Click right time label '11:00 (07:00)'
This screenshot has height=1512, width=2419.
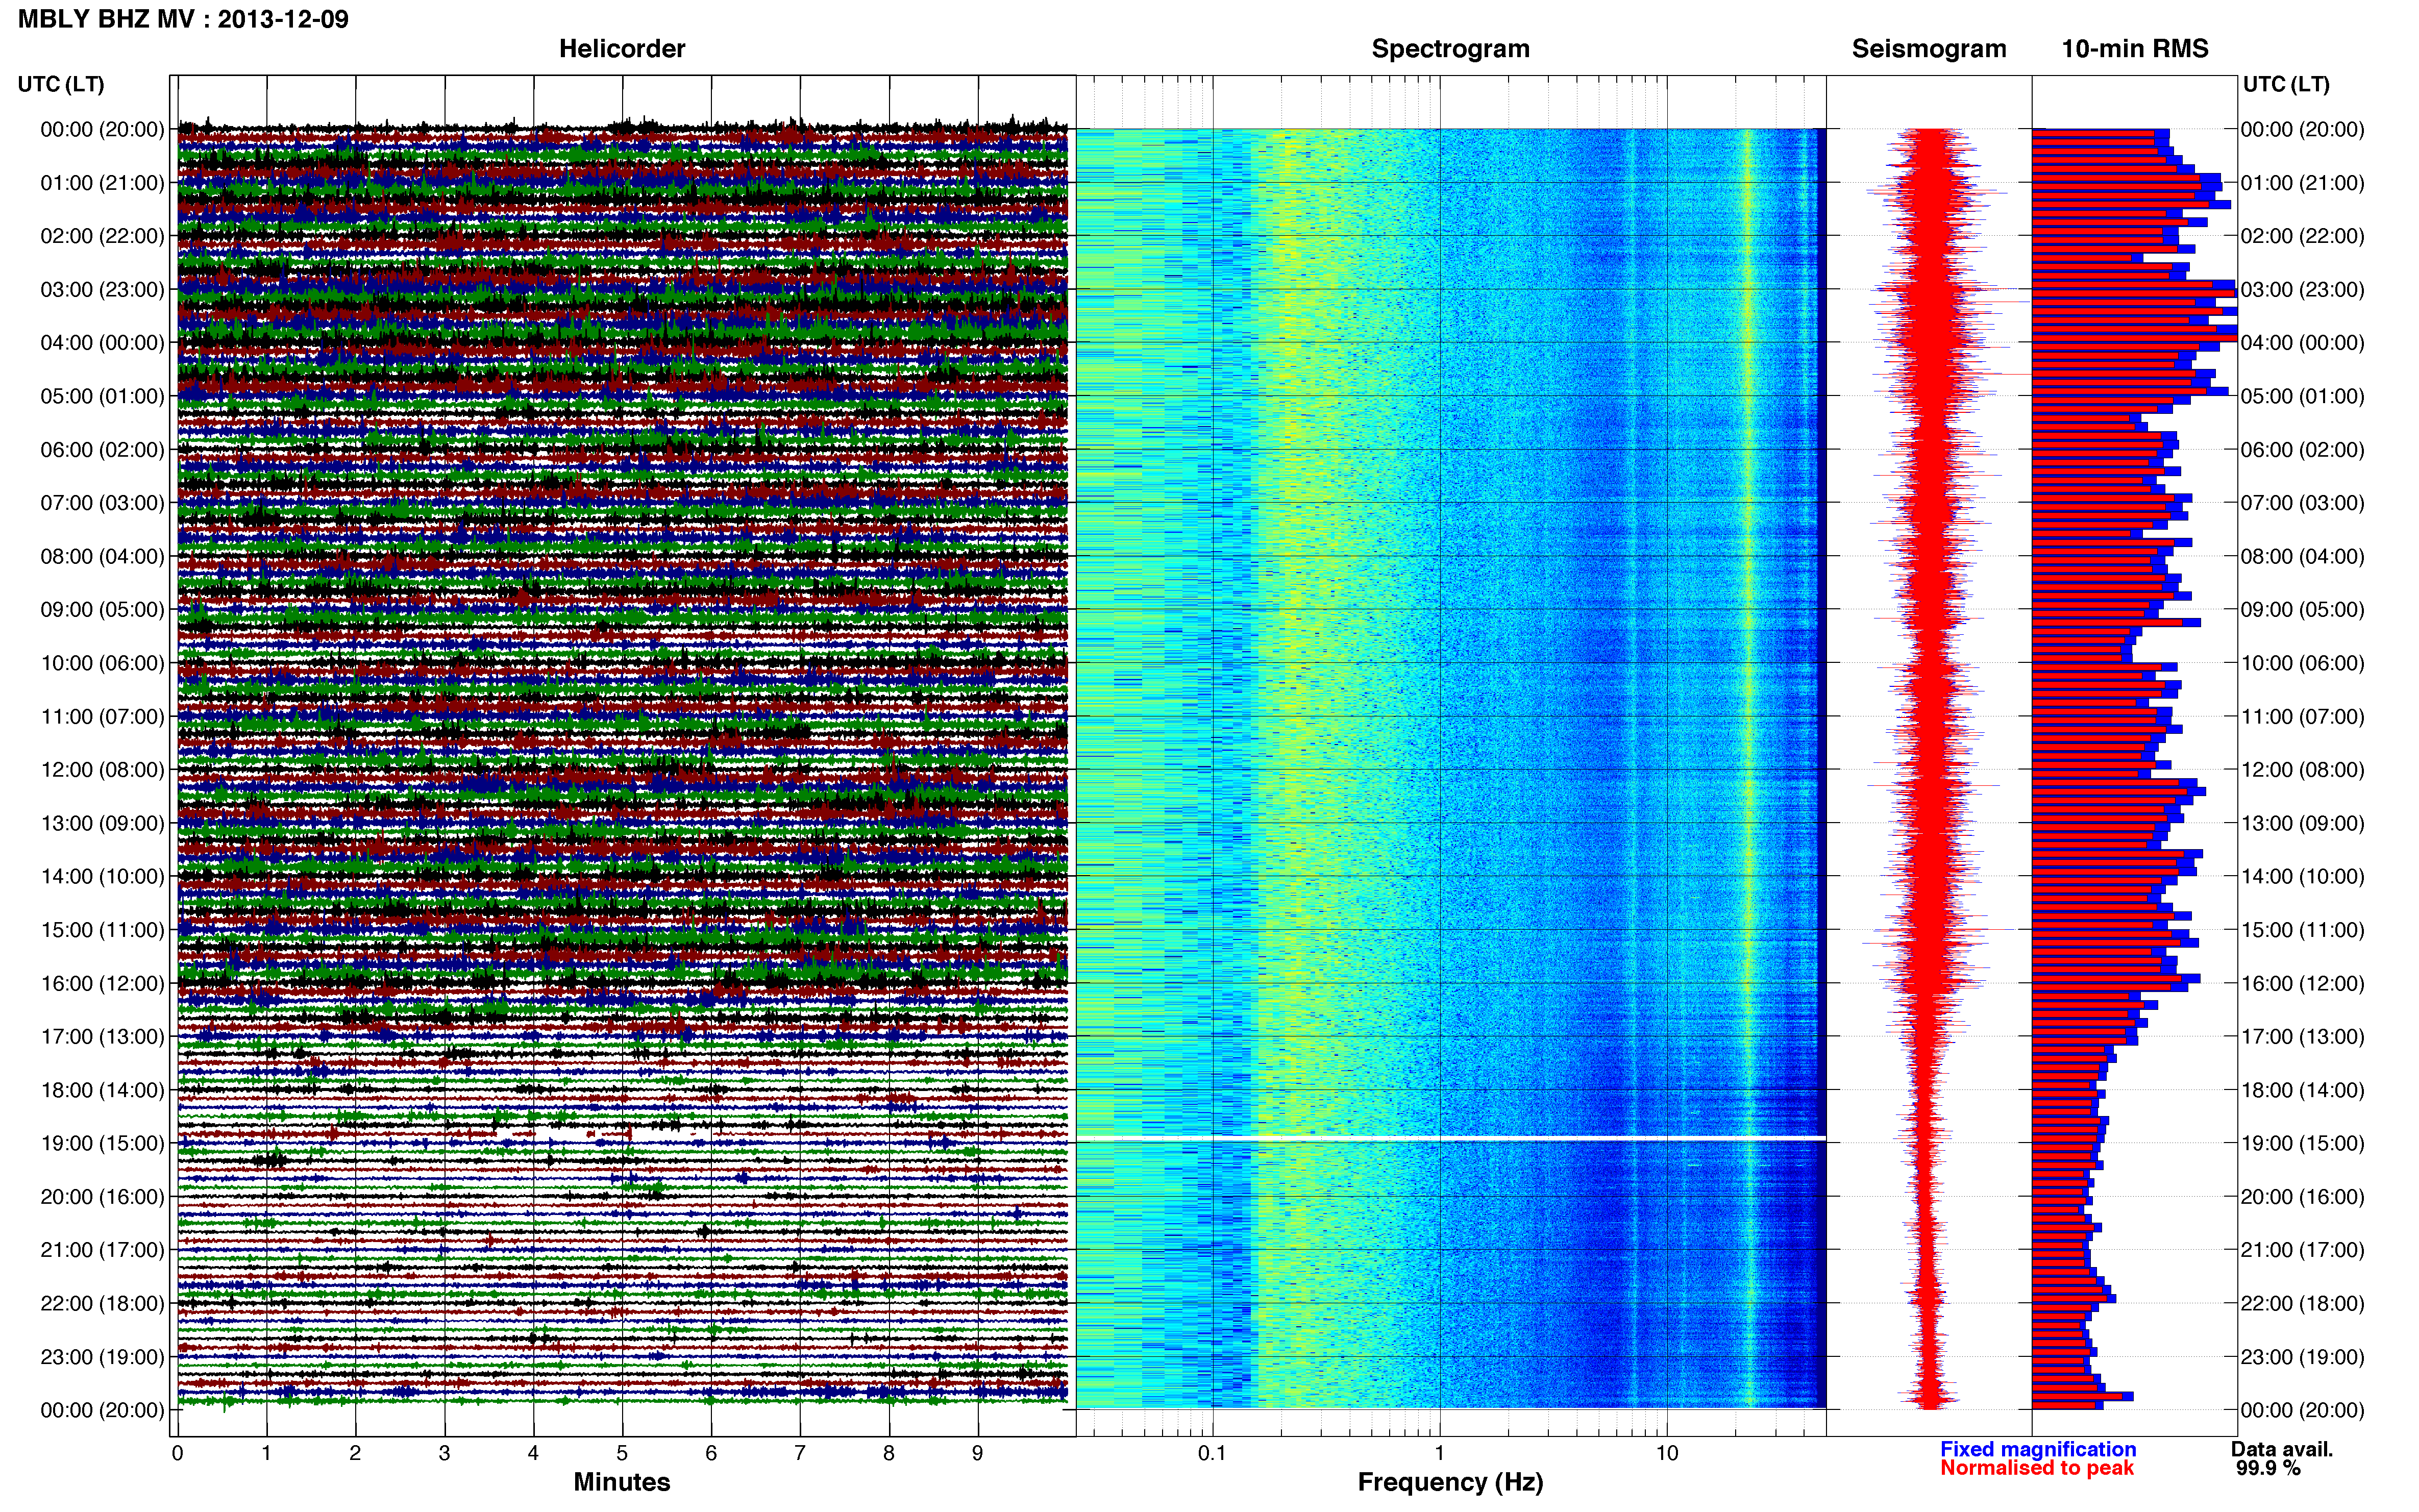[x=2302, y=717]
